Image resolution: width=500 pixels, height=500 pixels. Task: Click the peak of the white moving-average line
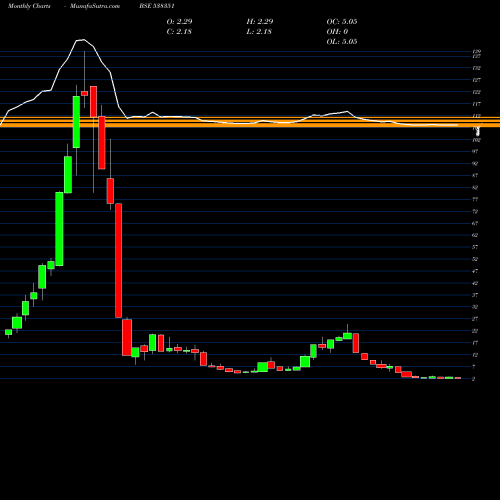pyautogui.click(x=83, y=40)
